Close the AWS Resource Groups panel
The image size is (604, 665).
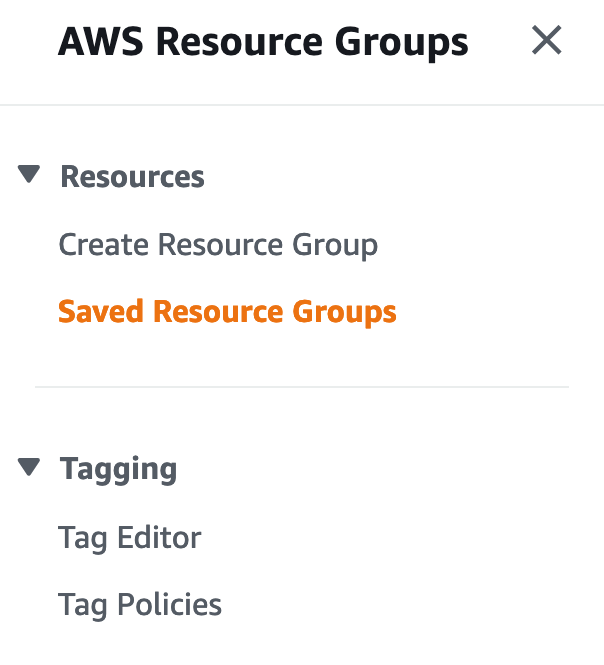pos(546,41)
